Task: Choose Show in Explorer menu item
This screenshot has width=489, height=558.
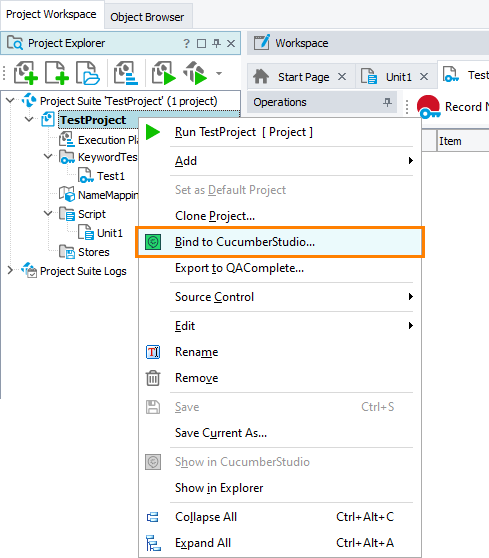Action: pos(279,488)
